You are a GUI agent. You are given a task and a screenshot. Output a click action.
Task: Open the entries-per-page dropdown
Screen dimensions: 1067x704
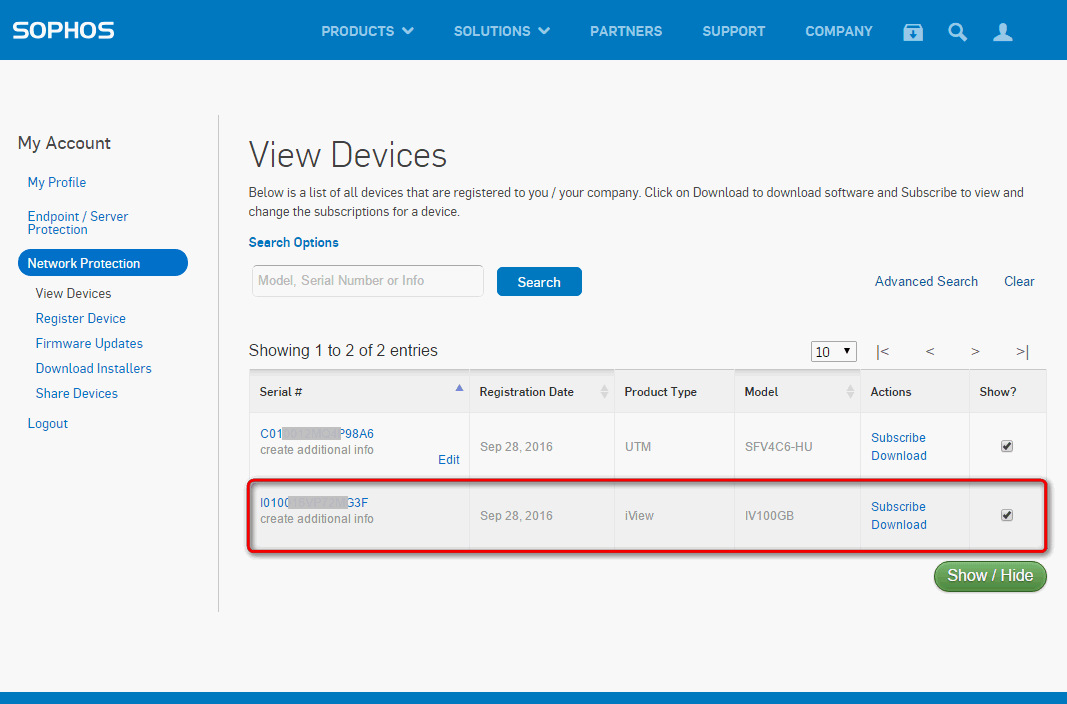point(834,352)
